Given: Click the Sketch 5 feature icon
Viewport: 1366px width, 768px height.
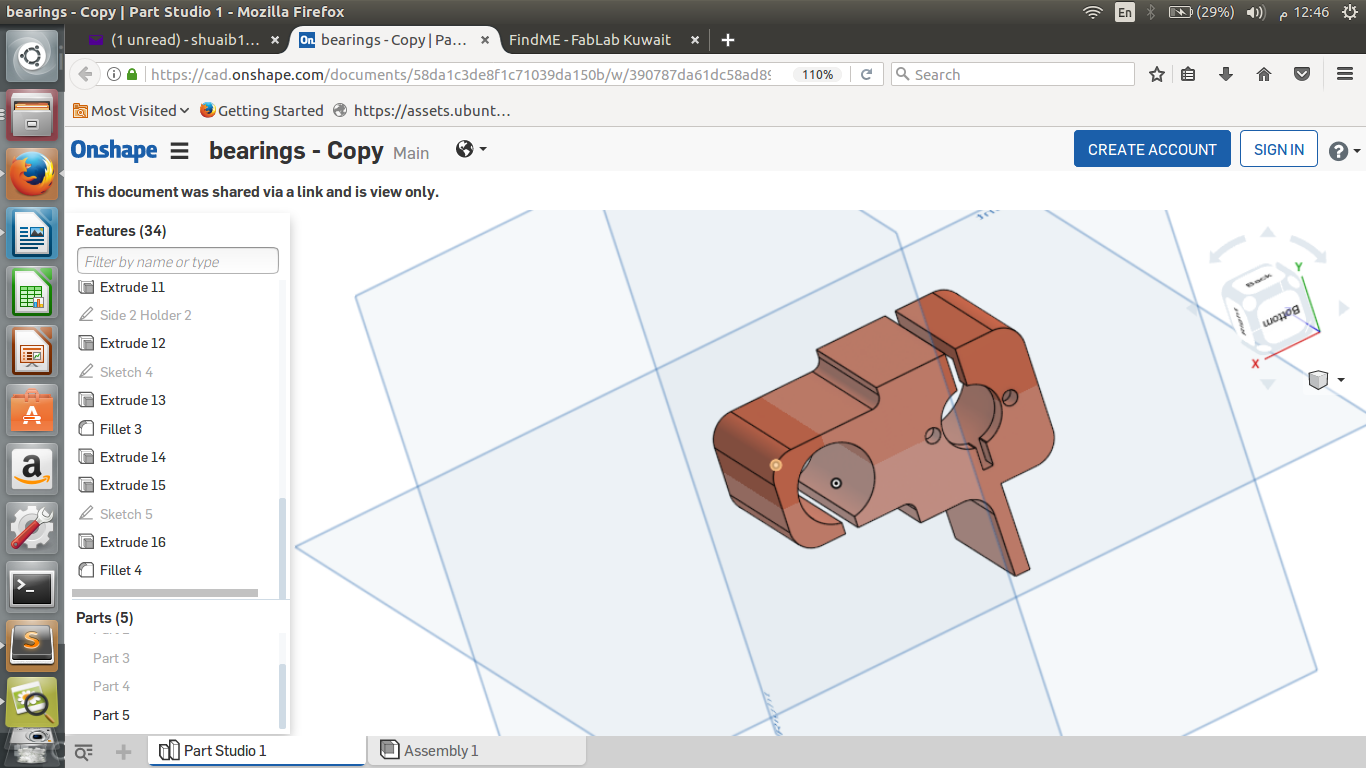Looking at the screenshot, I should [x=86, y=514].
